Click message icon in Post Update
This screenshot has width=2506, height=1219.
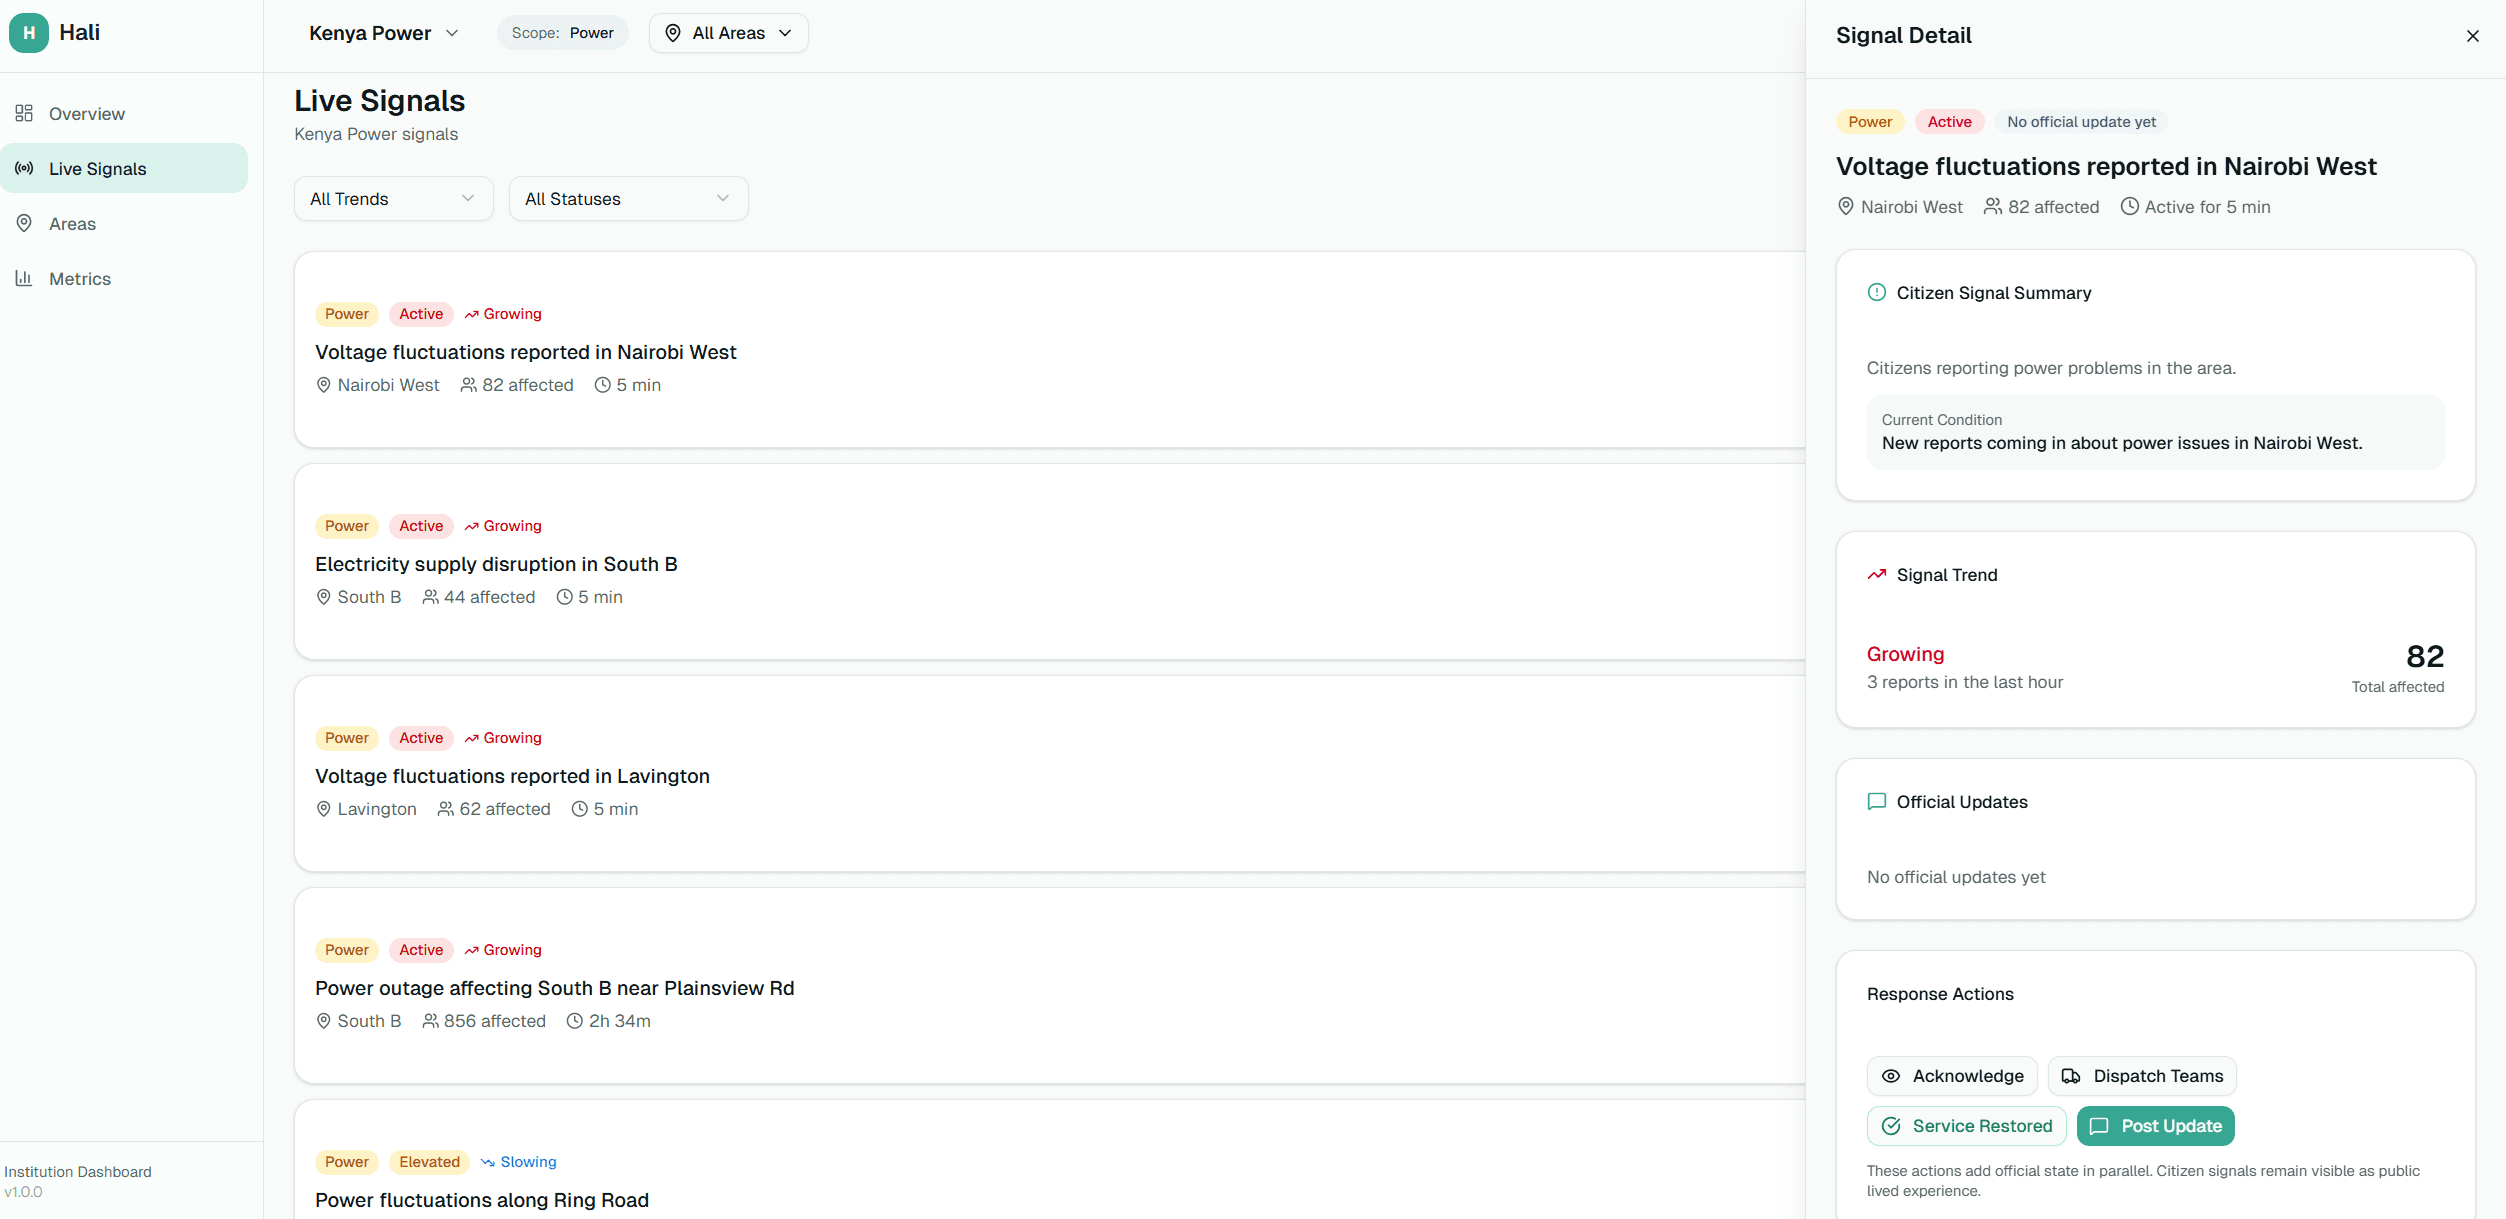(2099, 1126)
